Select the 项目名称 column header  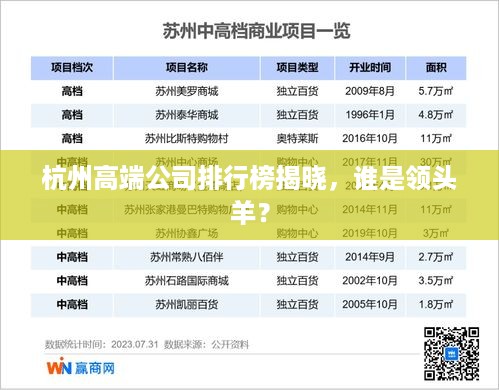tap(187, 68)
